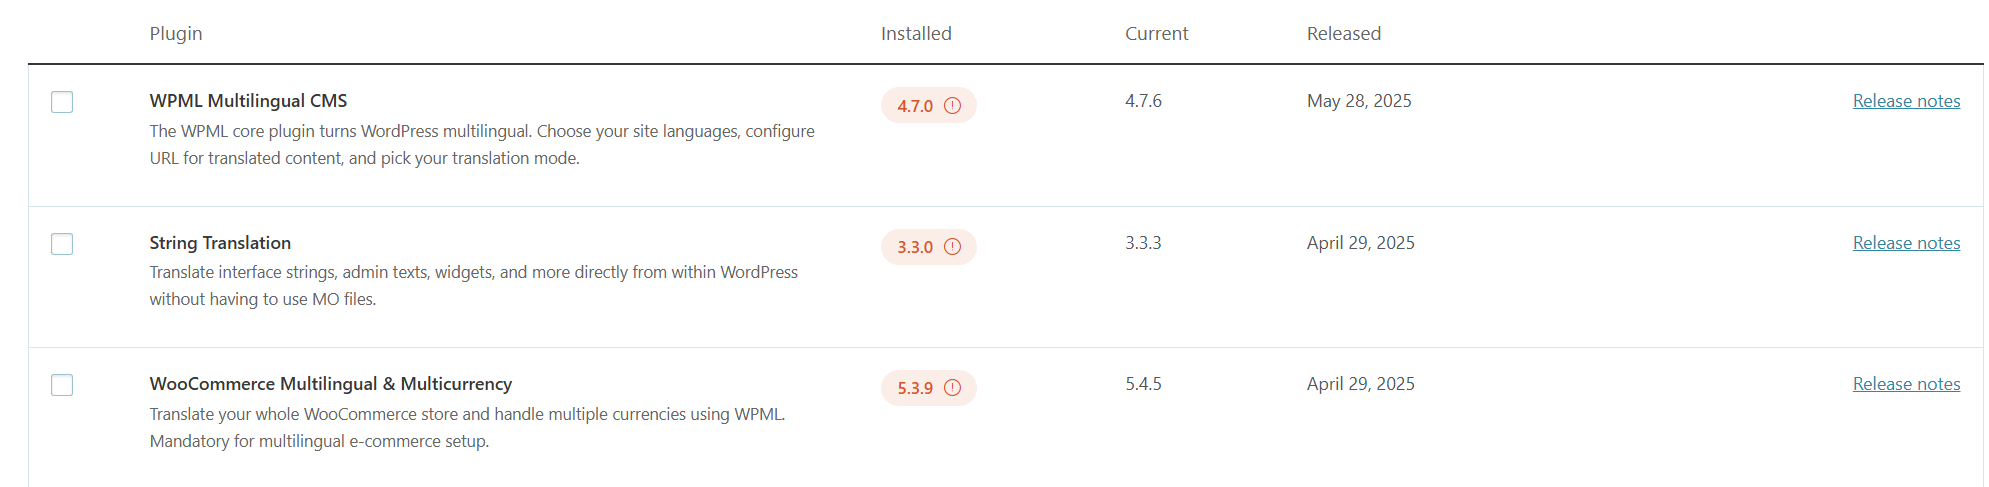The width and height of the screenshot is (1989, 487).
Task: Click the outdated alert icon beside 3.3.0
Action: click(x=952, y=246)
